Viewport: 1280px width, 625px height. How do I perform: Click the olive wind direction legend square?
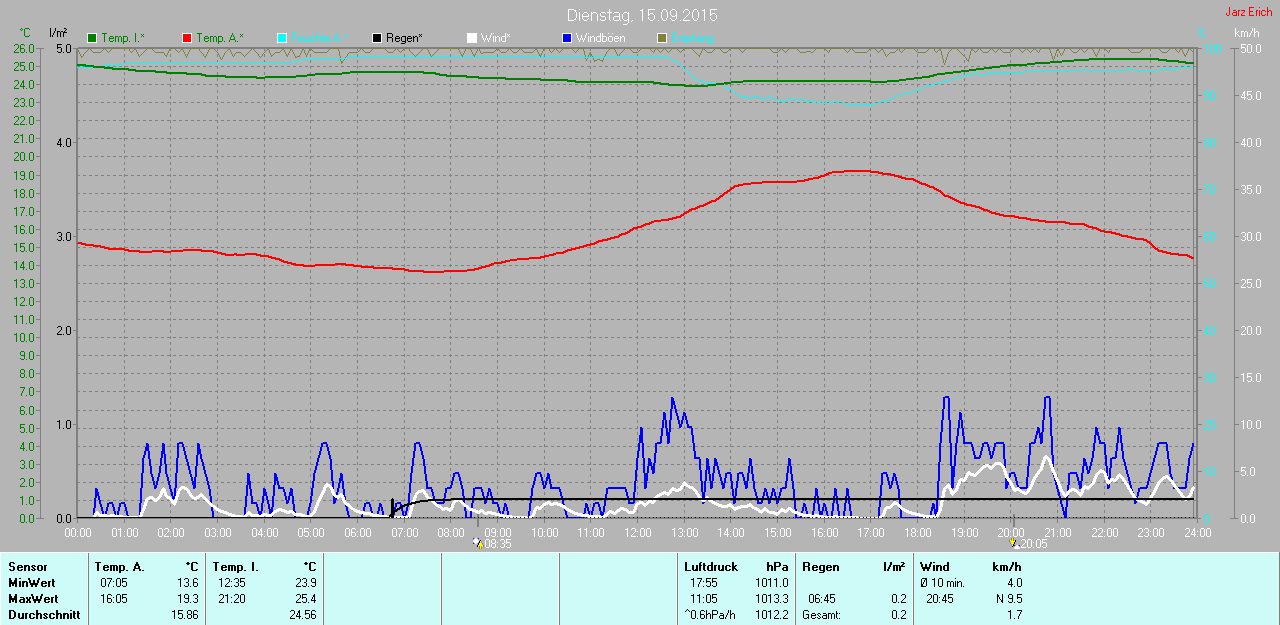click(x=661, y=38)
